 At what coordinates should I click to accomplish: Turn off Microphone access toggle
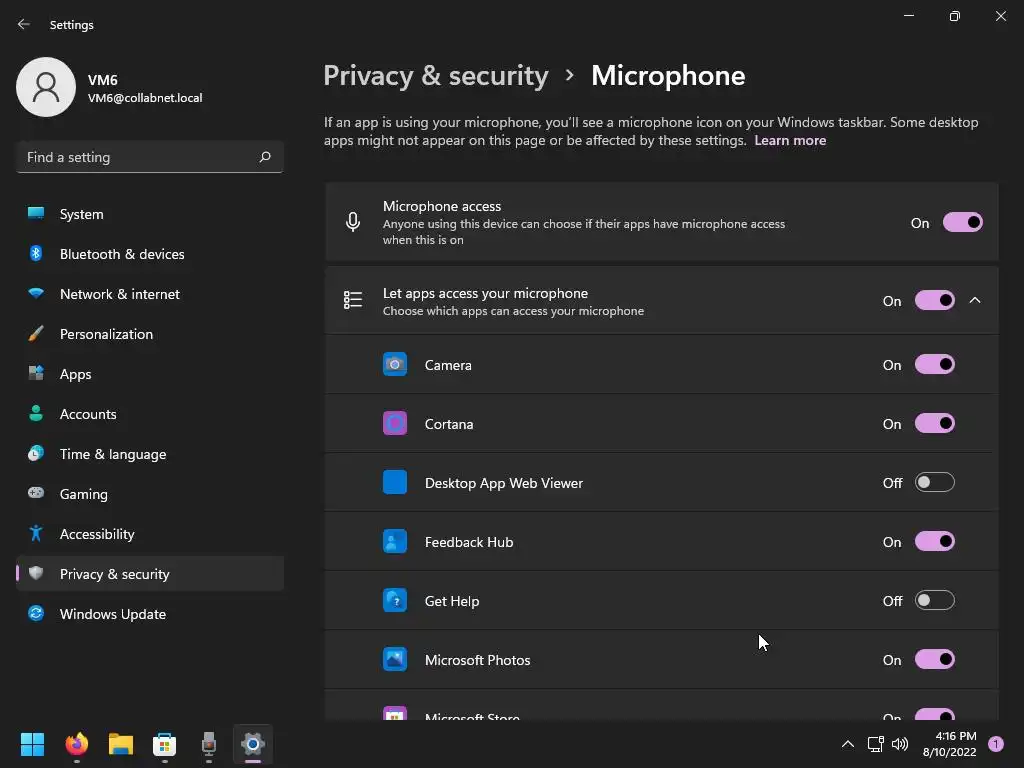(962, 222)
